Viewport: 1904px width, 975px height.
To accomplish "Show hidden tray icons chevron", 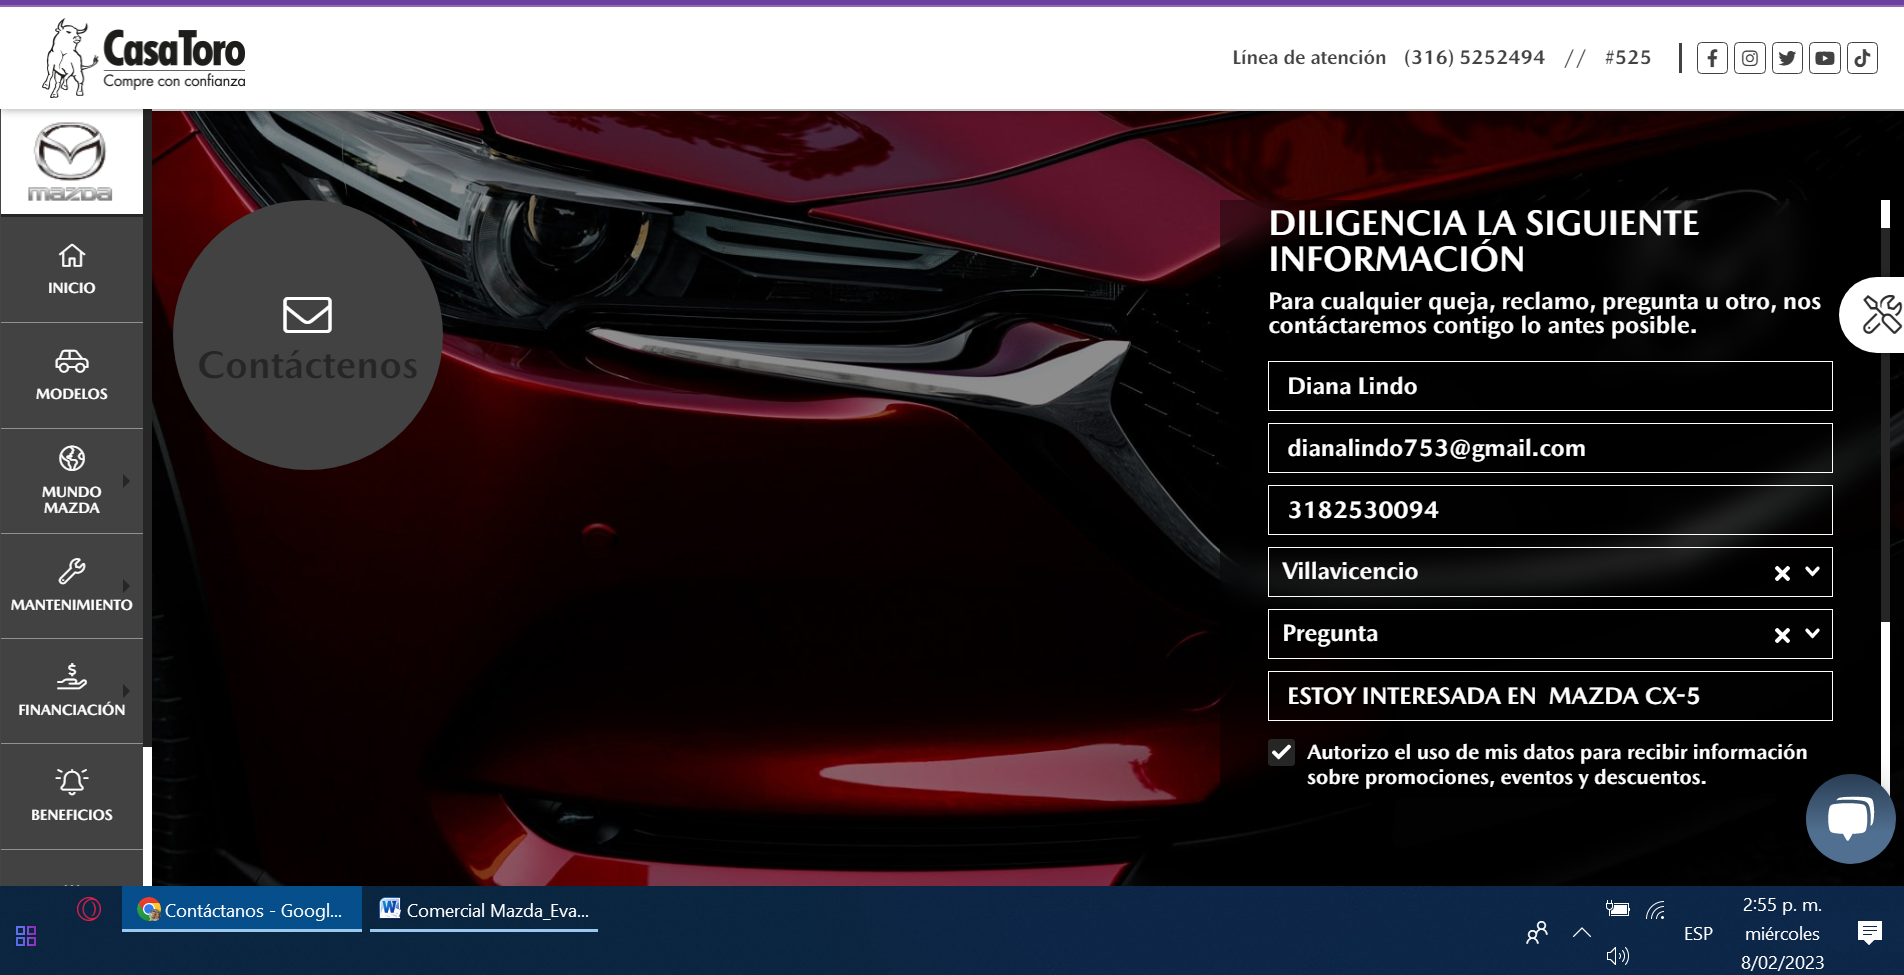I will pyautogui.click(x=1581, y=932).
